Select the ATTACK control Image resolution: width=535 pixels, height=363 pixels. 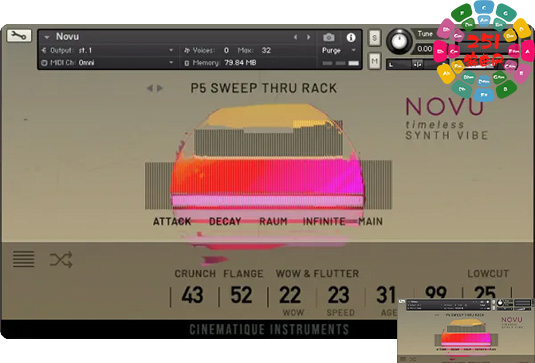[172, 221]
